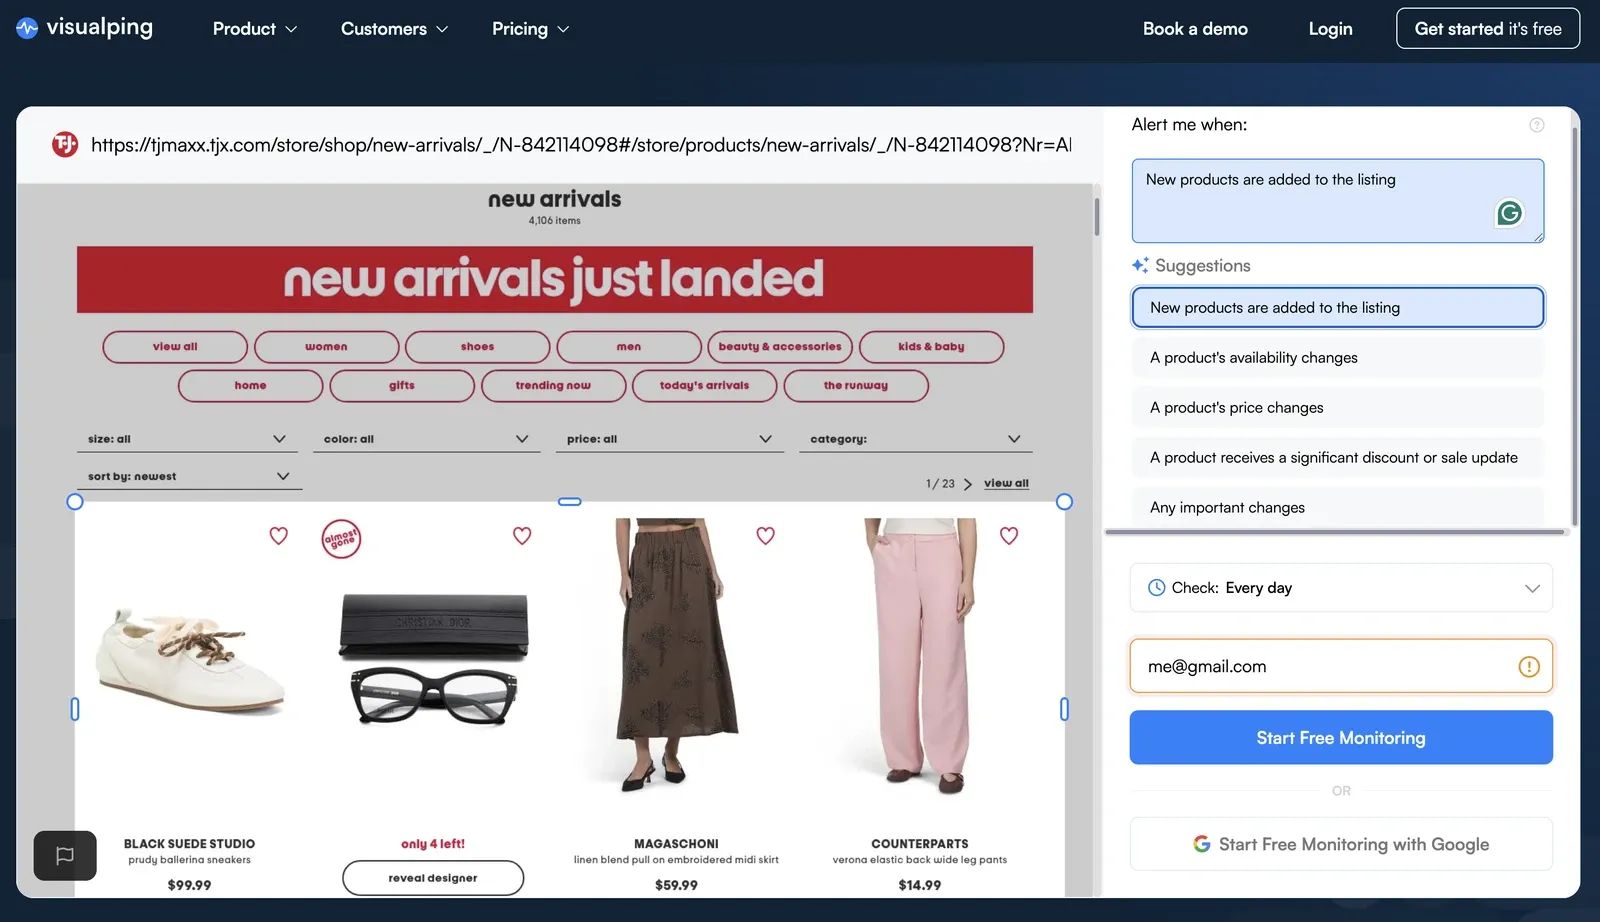Screen dimensions: 1600x922
Task: Favorite the Black Suede Studio sneakers heart
Action: [279, 536]
